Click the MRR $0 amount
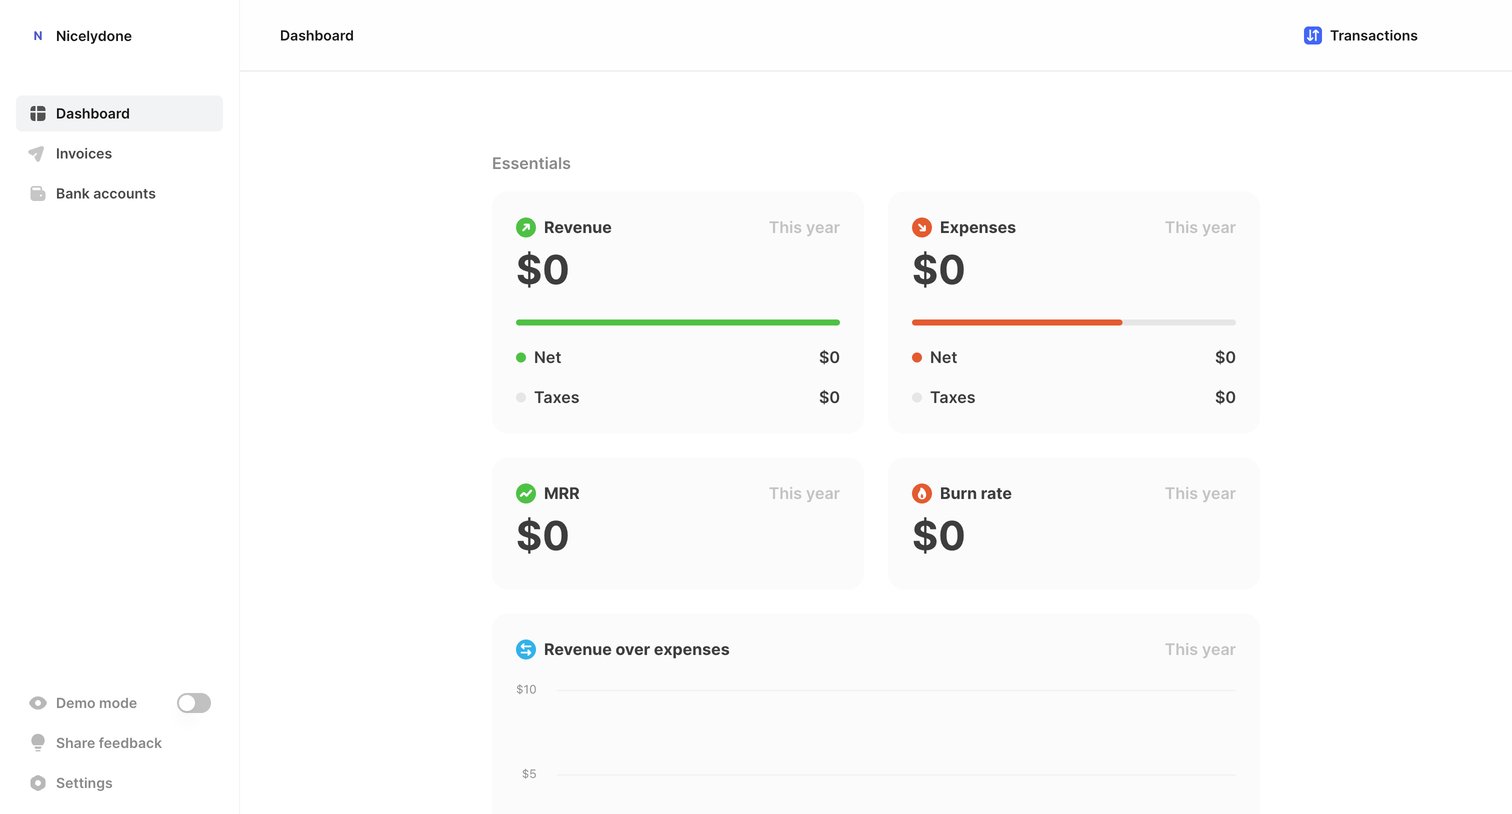 coord(543,536)
